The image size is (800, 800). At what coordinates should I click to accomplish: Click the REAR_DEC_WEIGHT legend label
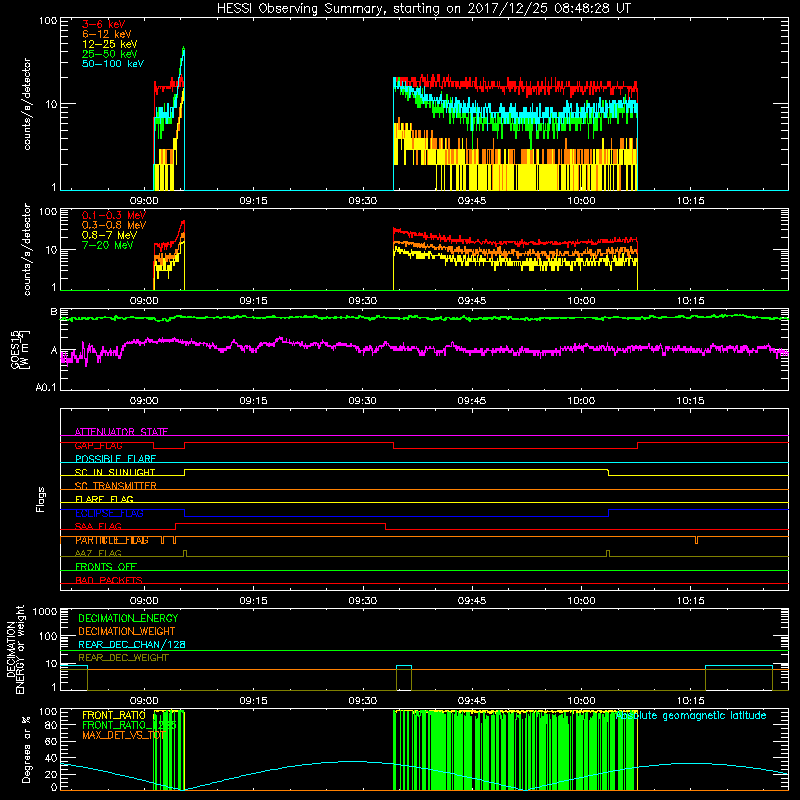point(123,658)
